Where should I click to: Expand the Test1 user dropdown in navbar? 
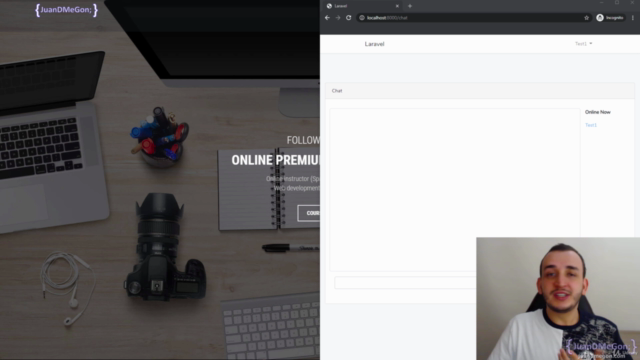coord(583,44)
